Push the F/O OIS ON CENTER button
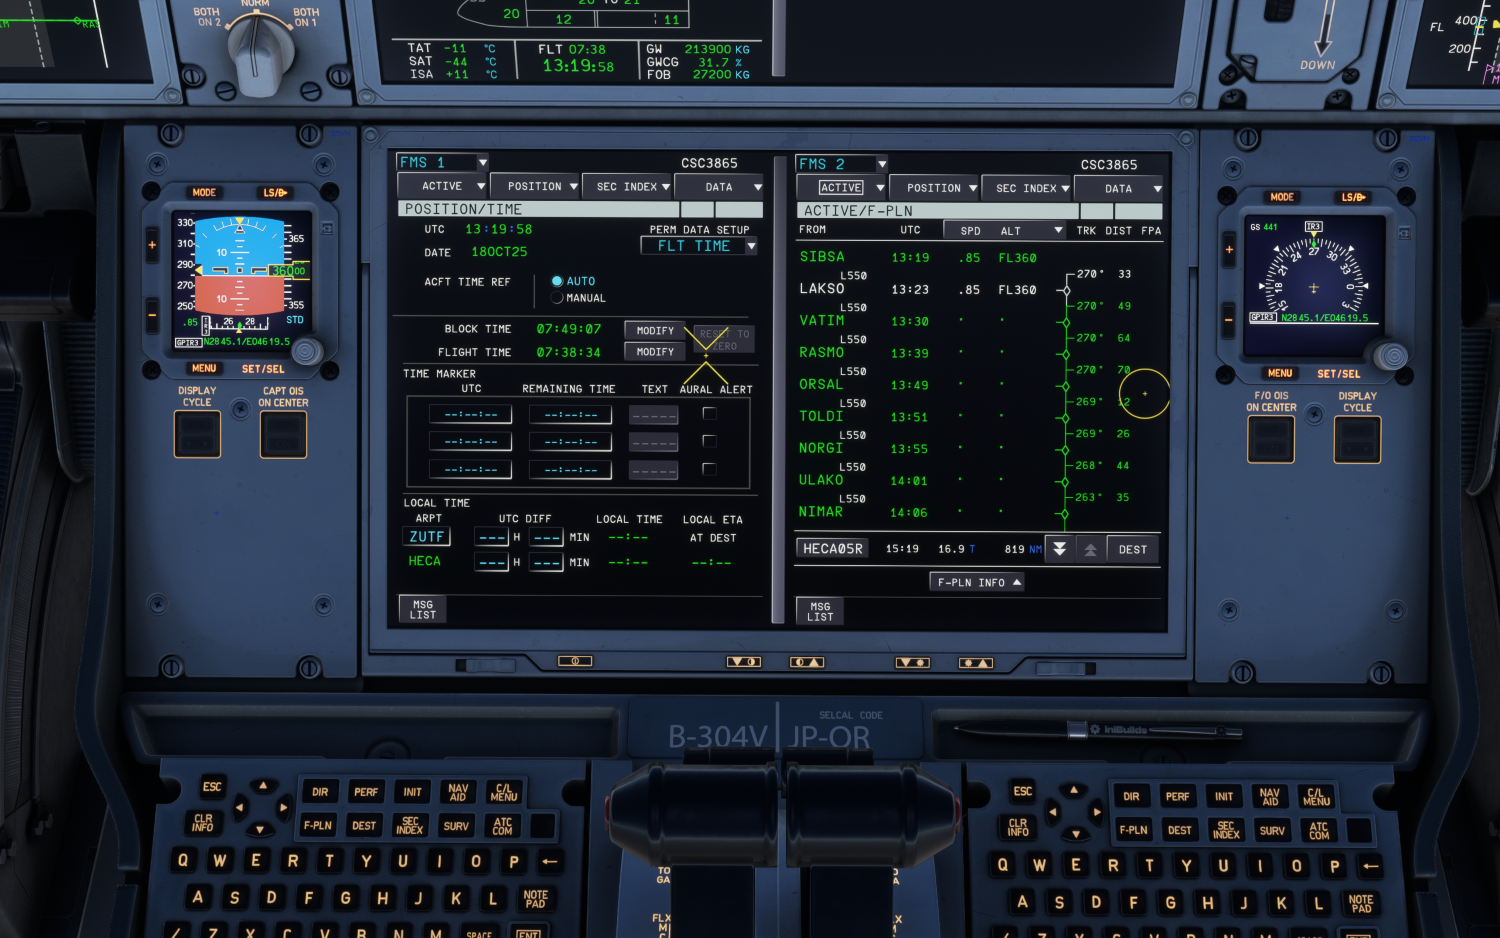 pyautogui.click(x=1270, y=439)
